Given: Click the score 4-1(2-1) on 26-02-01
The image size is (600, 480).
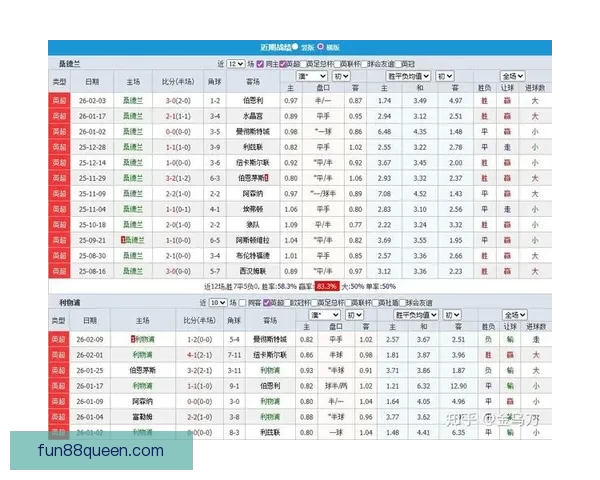Looking at the screenshot, I should coord(199,355).
